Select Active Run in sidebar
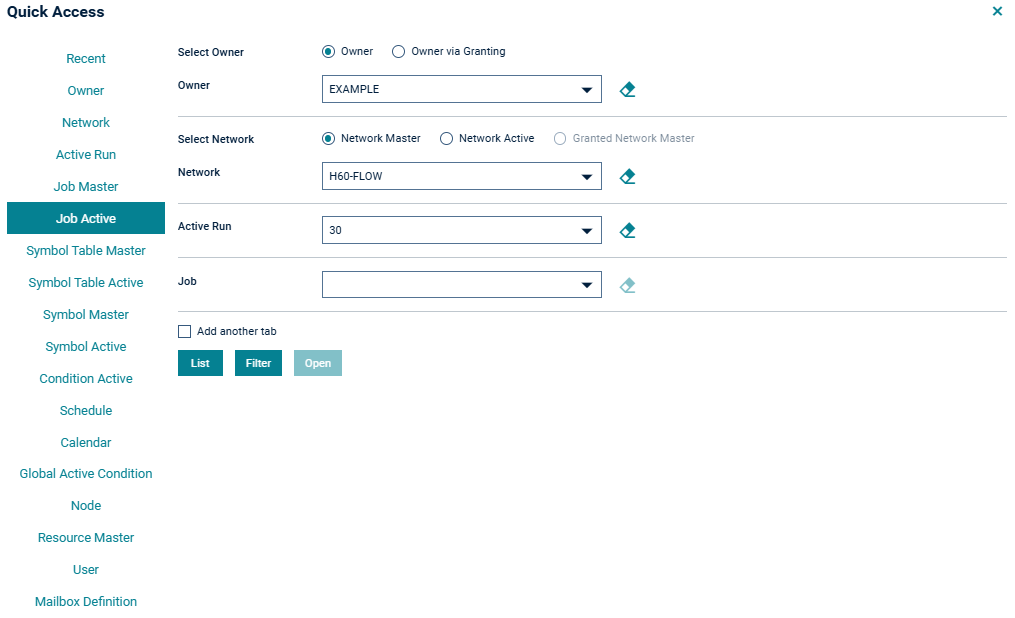This screenshot has height=618, width=1015. coord(85,155)
